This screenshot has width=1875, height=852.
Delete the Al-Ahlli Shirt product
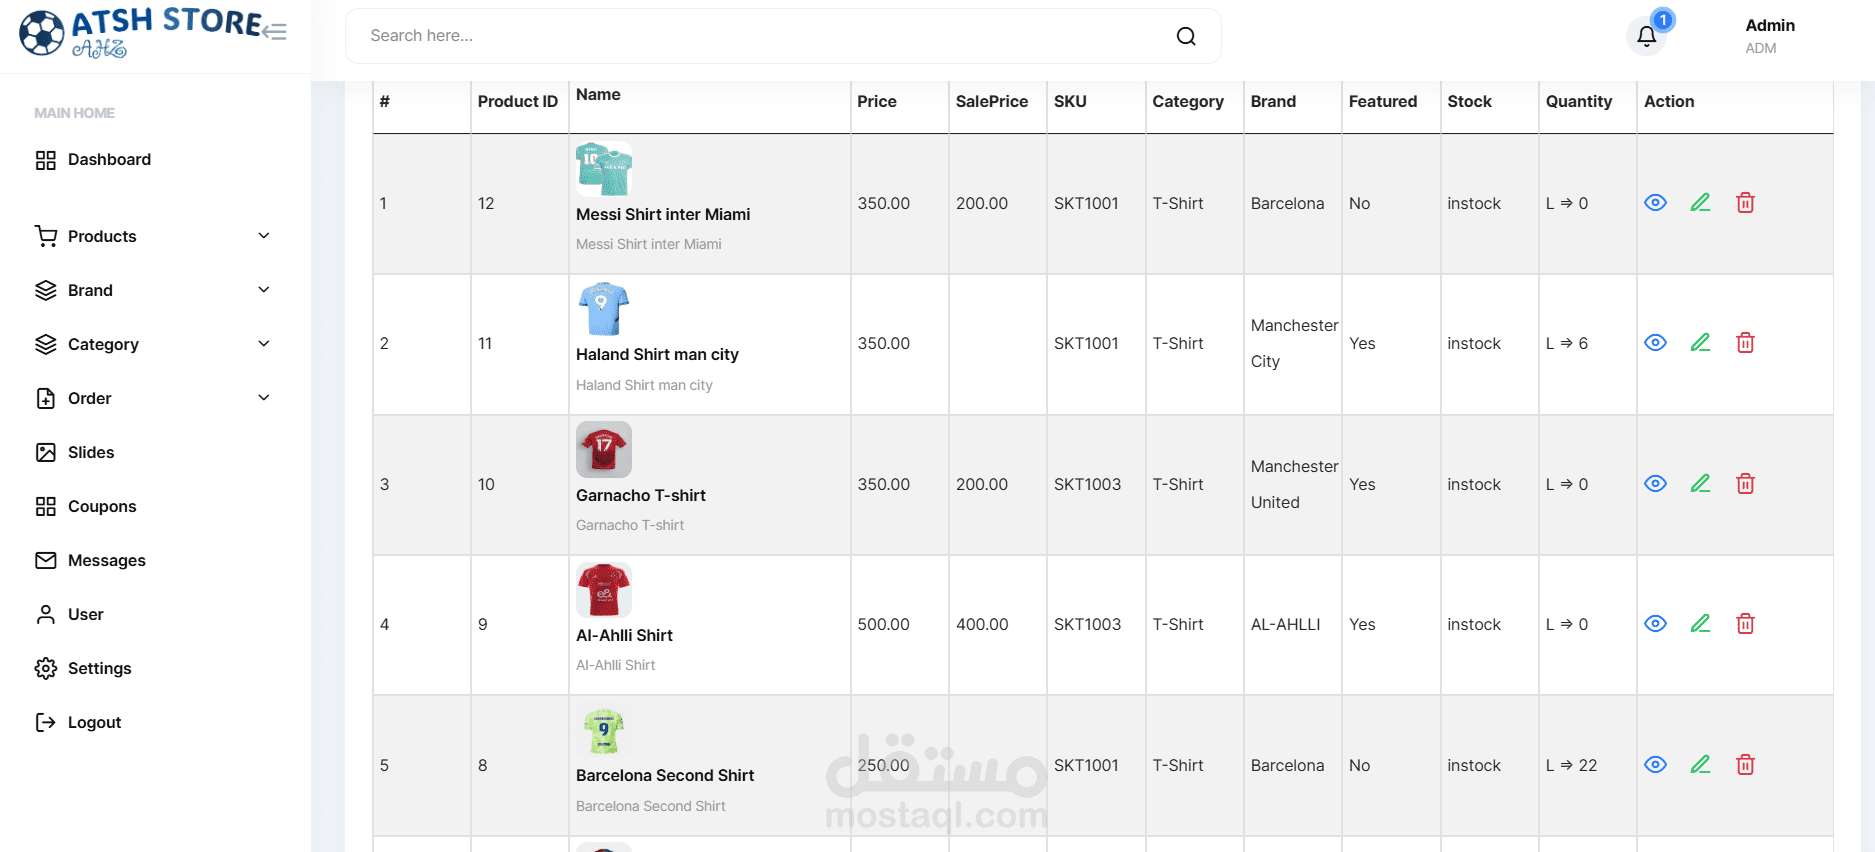pos(1745,624)
